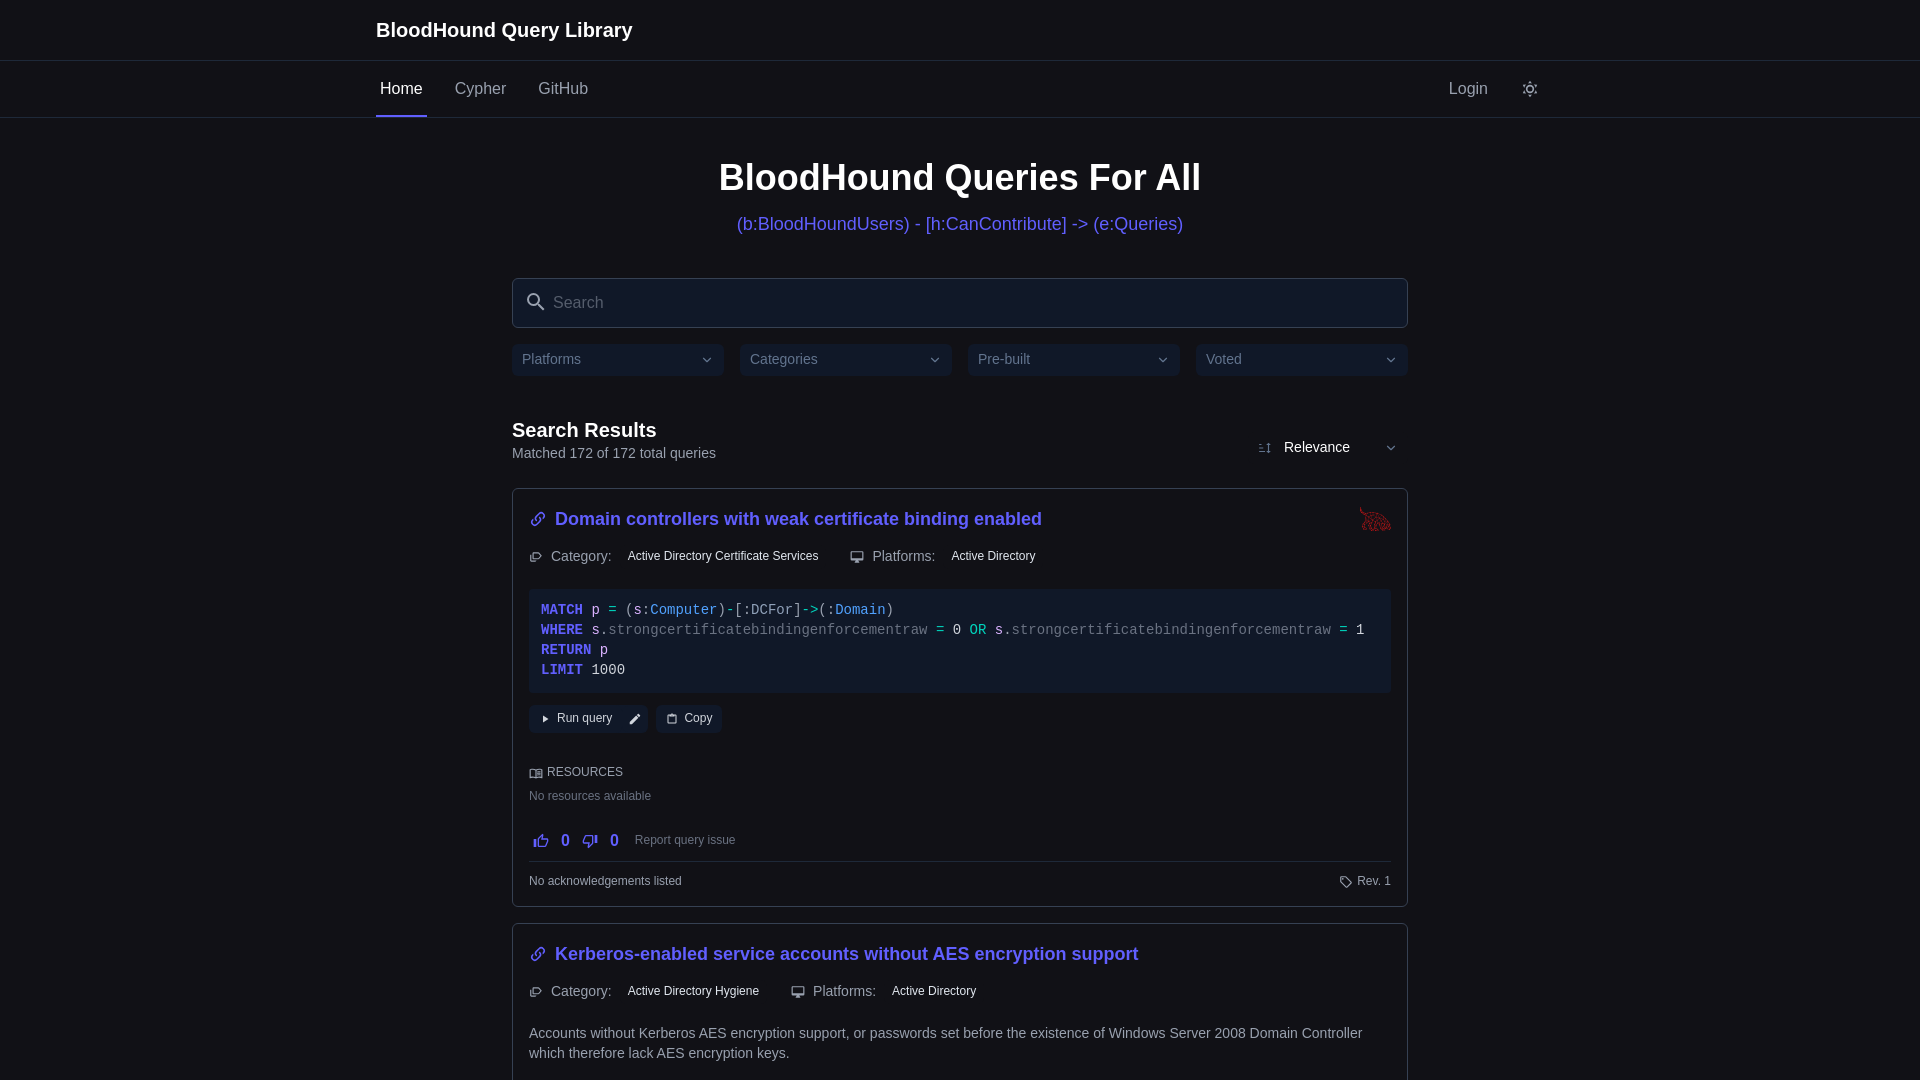Viewport: 1920px width, 1080px height.
Task: Open the GitHub nav link
Action: (x=563, y=89)
